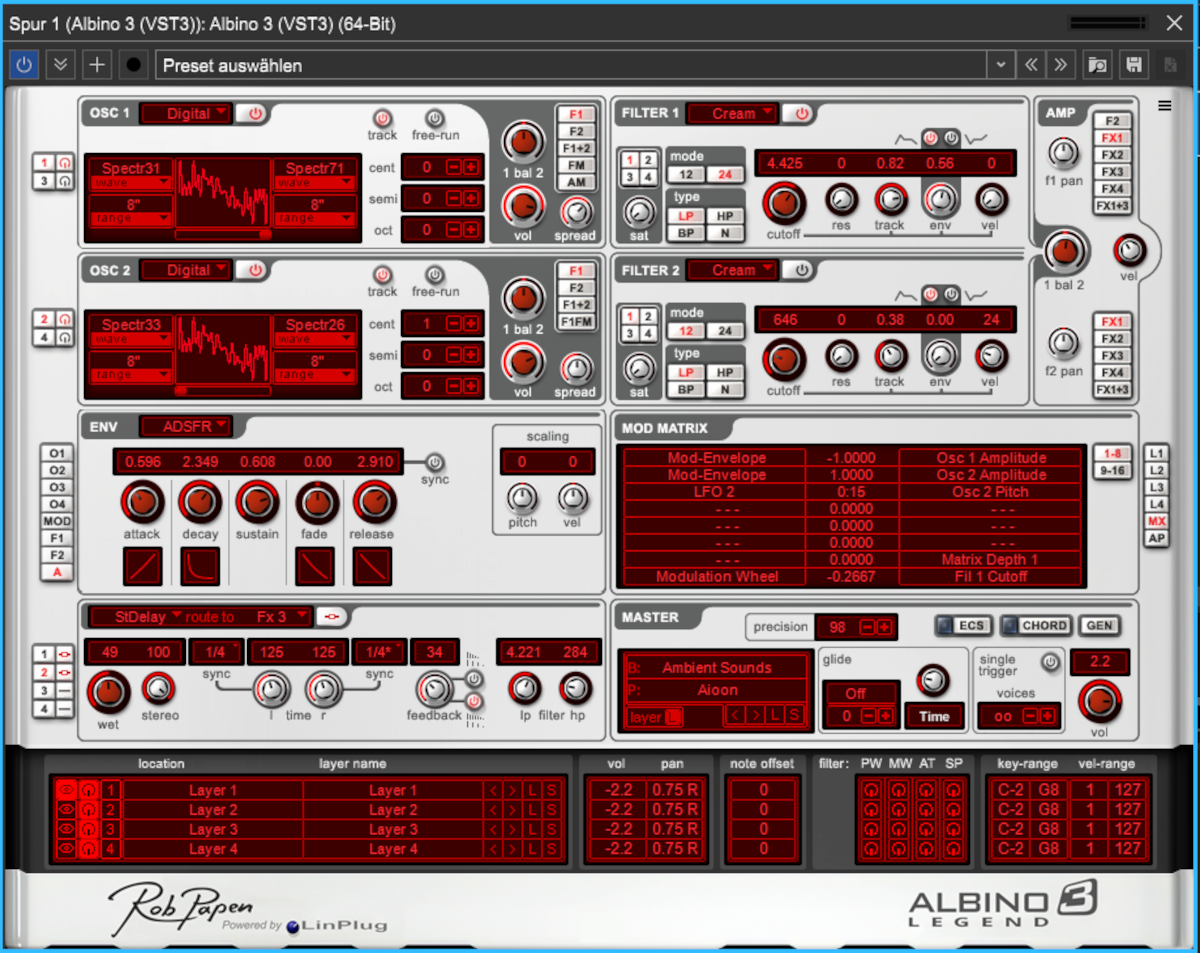This screenshot has width=1200, height=953.
Task: Toggle the plugin bypass power button
Action: (x=24, y=65)
